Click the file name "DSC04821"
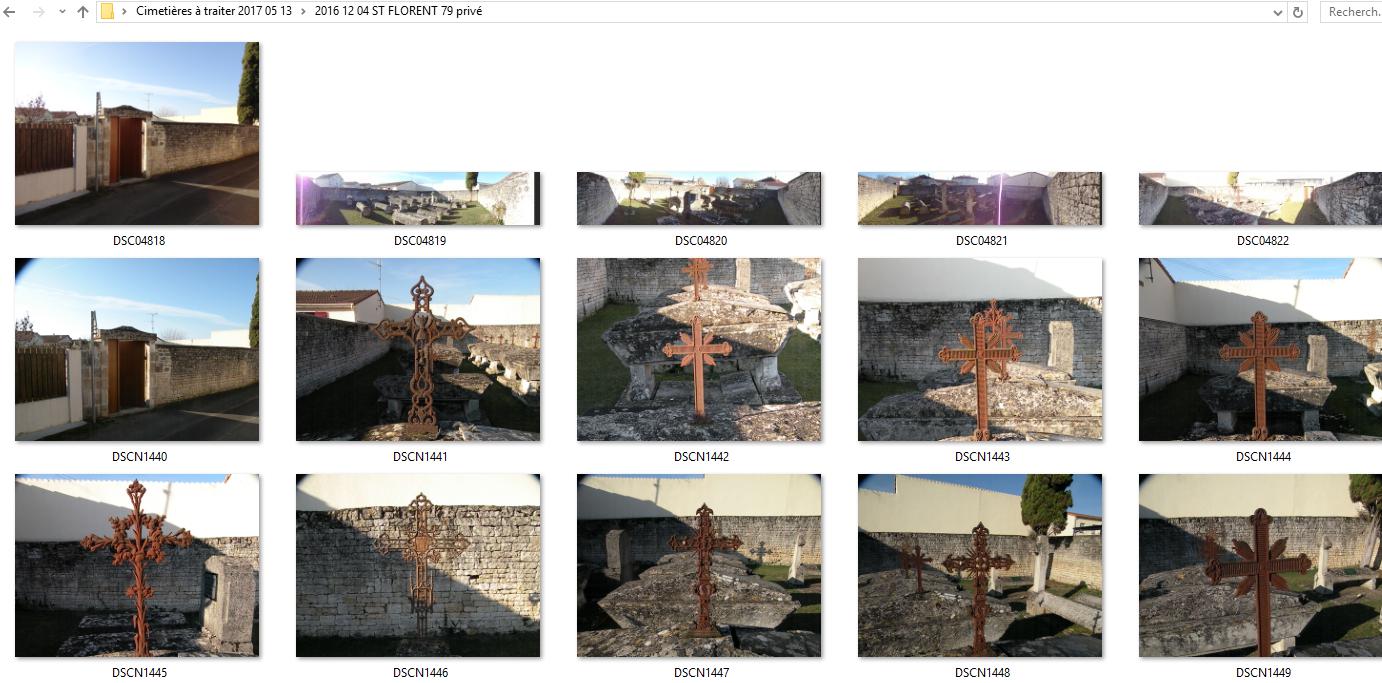The height and width of the screenshot is (683, 1382). 982,241
